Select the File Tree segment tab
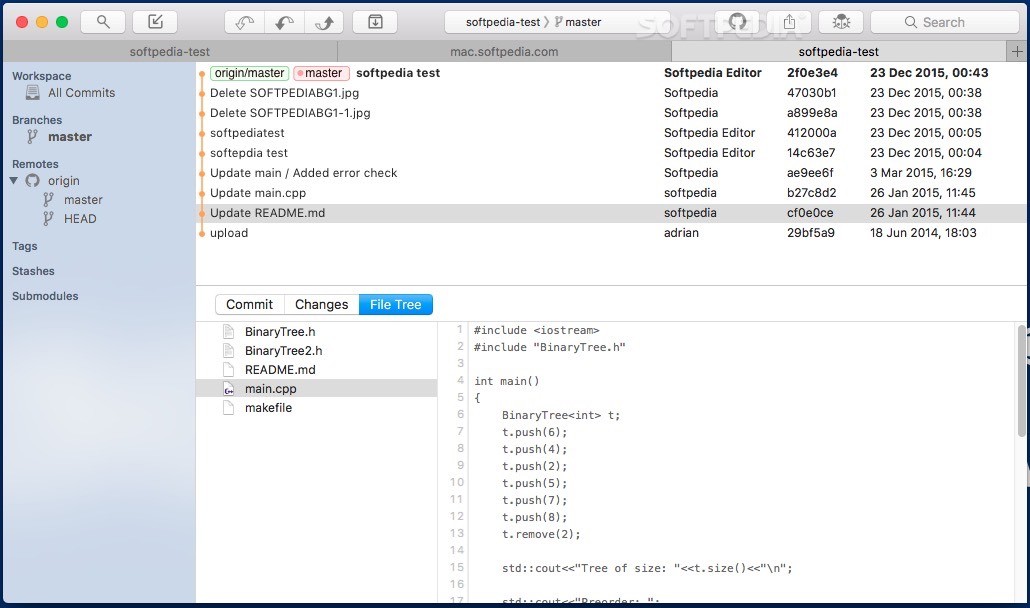 (395, 305)
